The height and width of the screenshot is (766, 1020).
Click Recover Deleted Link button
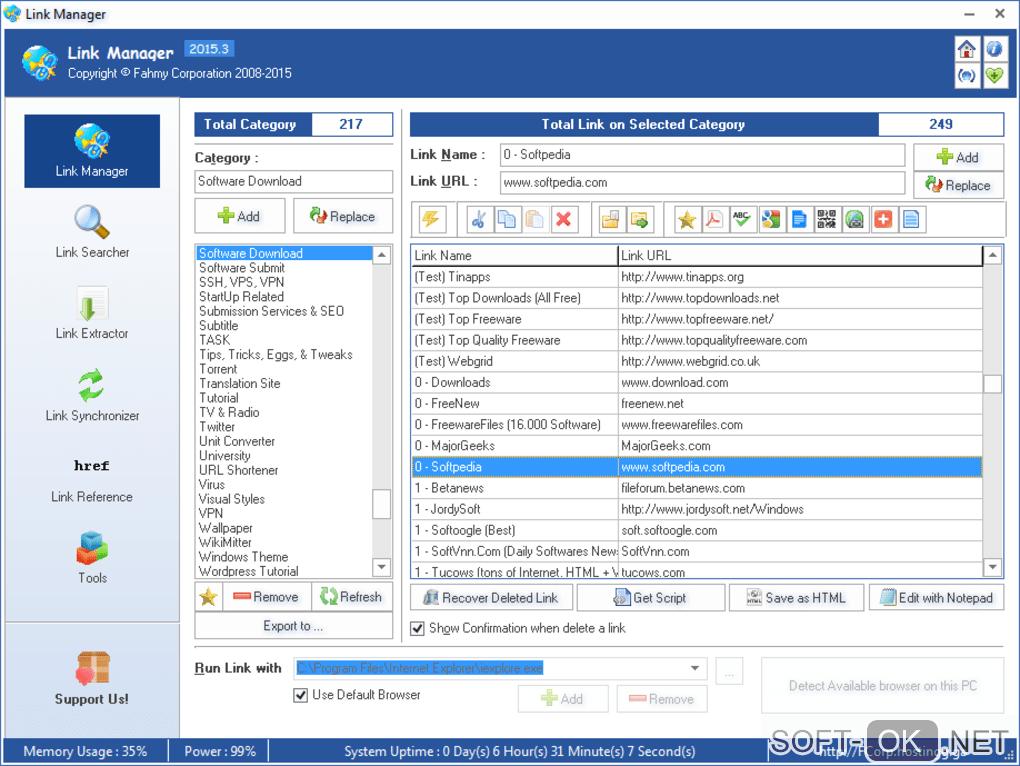click(x=491, y=598)
